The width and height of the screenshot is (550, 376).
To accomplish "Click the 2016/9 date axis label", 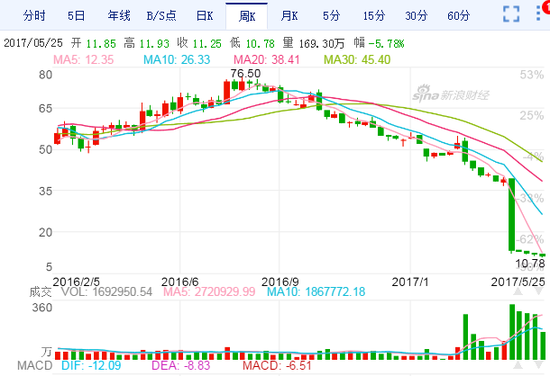I will pyautogui.click(x=280, y=282).
